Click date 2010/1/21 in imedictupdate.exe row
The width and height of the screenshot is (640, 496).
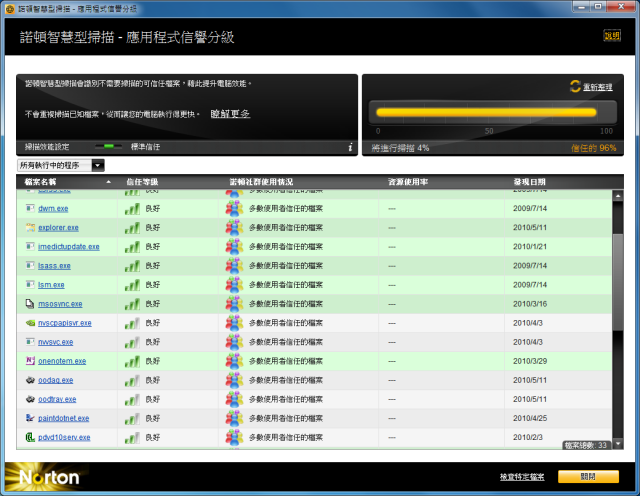pos(530,247)
